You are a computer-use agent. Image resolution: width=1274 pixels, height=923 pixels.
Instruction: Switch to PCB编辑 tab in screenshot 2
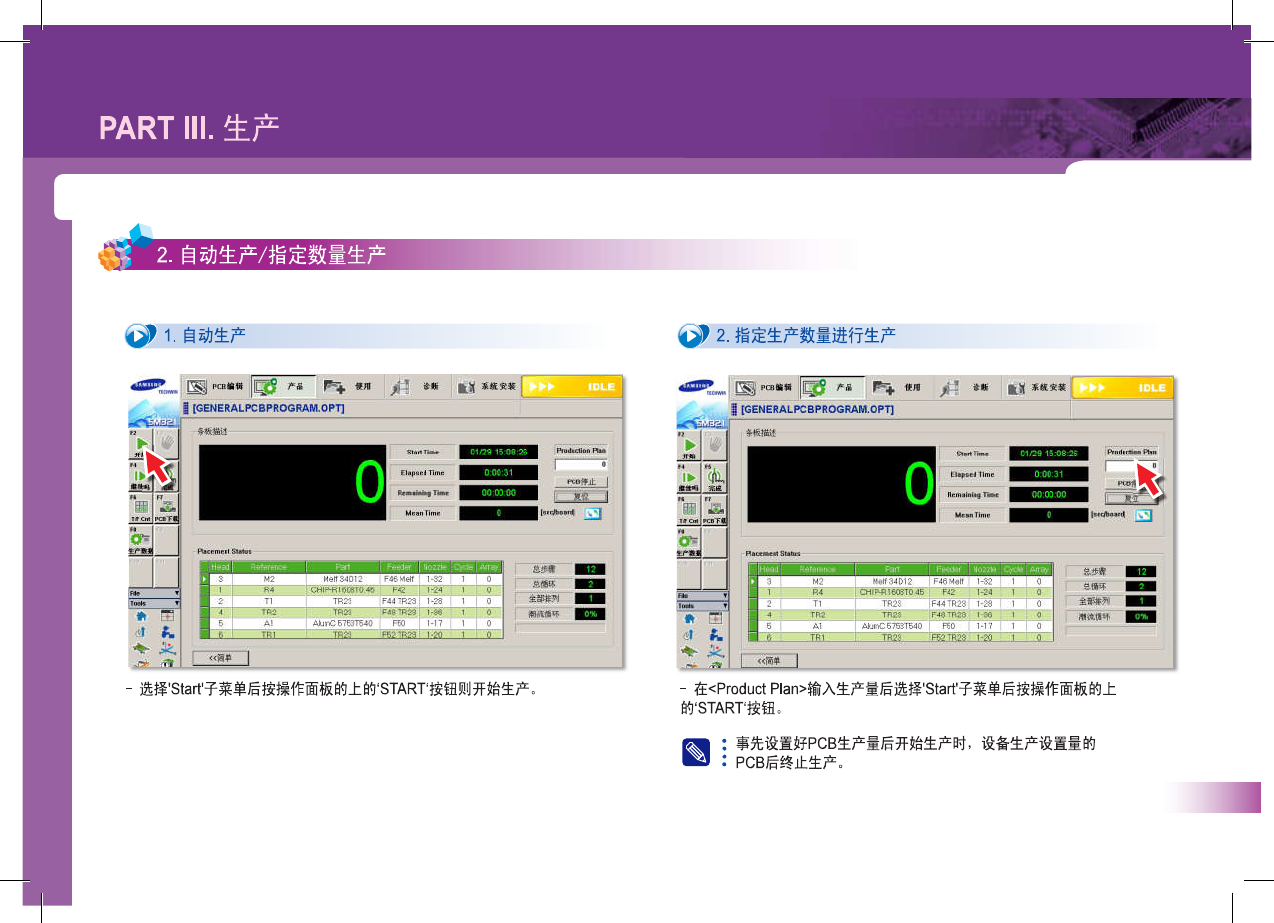(764, 387)
